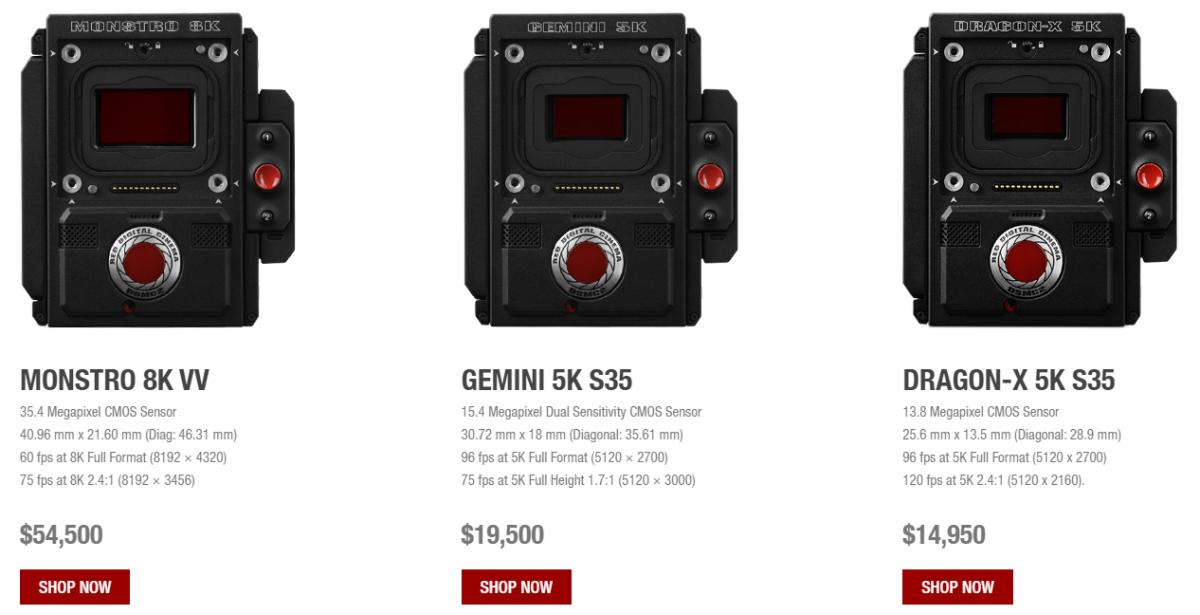Shop now for the Dragon-X 5K S35
The image size is (1200, 615).
(957, 587)
